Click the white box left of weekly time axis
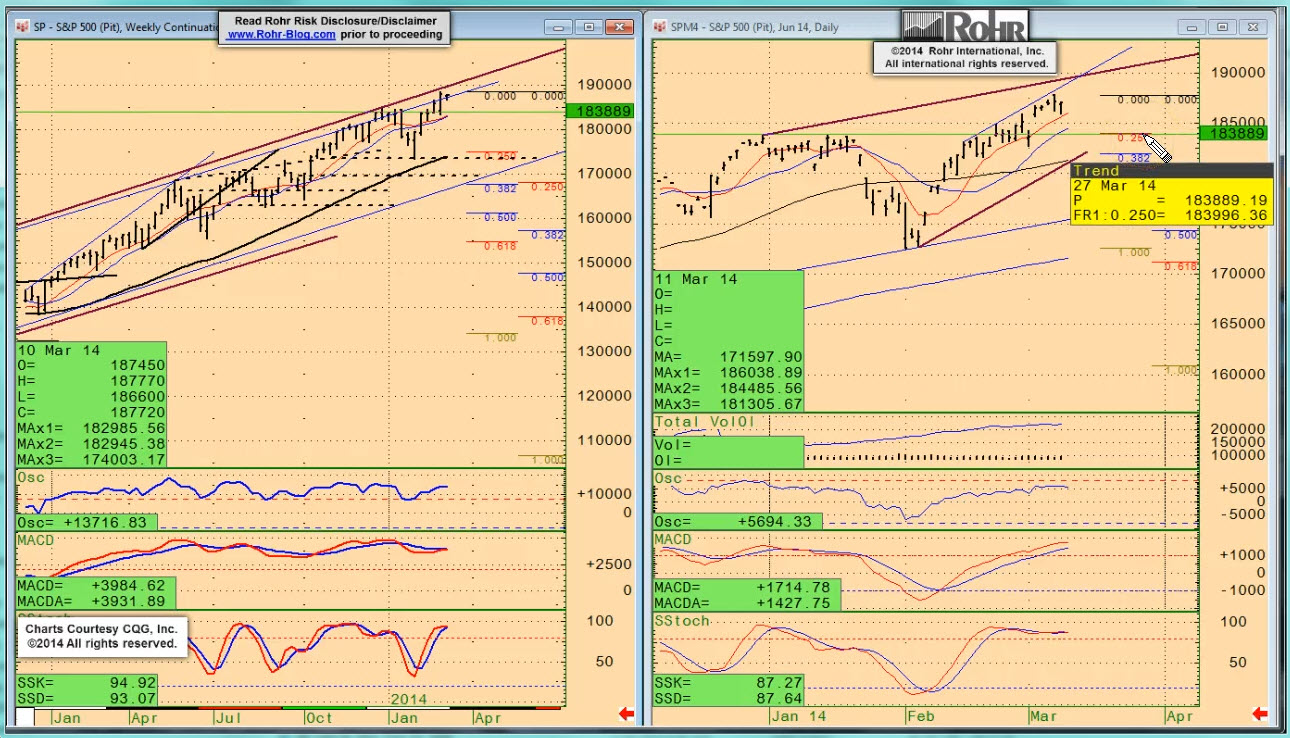The image size is (1290, 738). [x=25, y=717]
